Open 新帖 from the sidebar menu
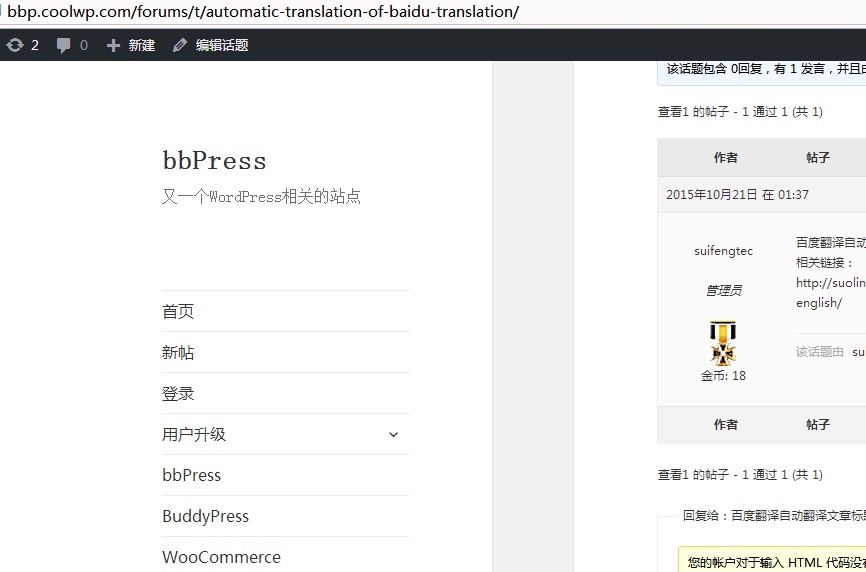Viewport: 866px width, 572px height. (x=178, y=353)
